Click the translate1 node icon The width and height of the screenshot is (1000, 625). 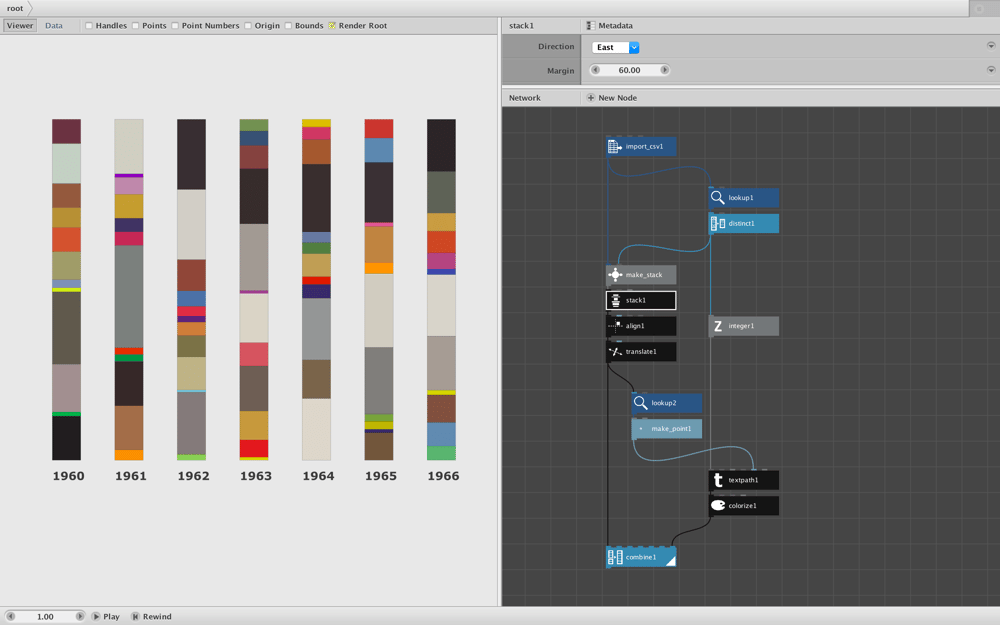tap(615, 351)
